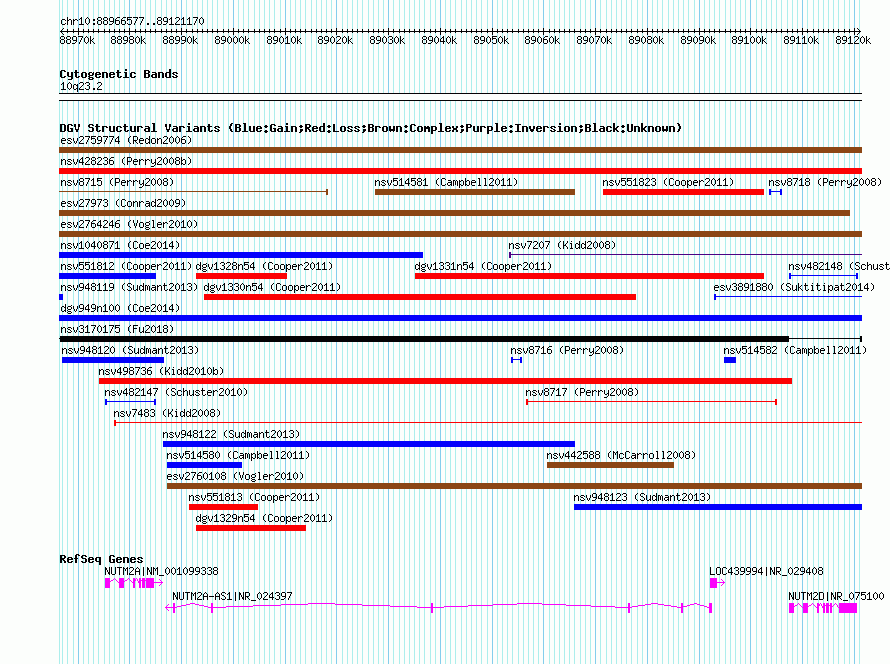The height and width of the screenshot is (664, 890).
Task: Select the nsv482148 blue variant line
Action: (x=823, y=276)
